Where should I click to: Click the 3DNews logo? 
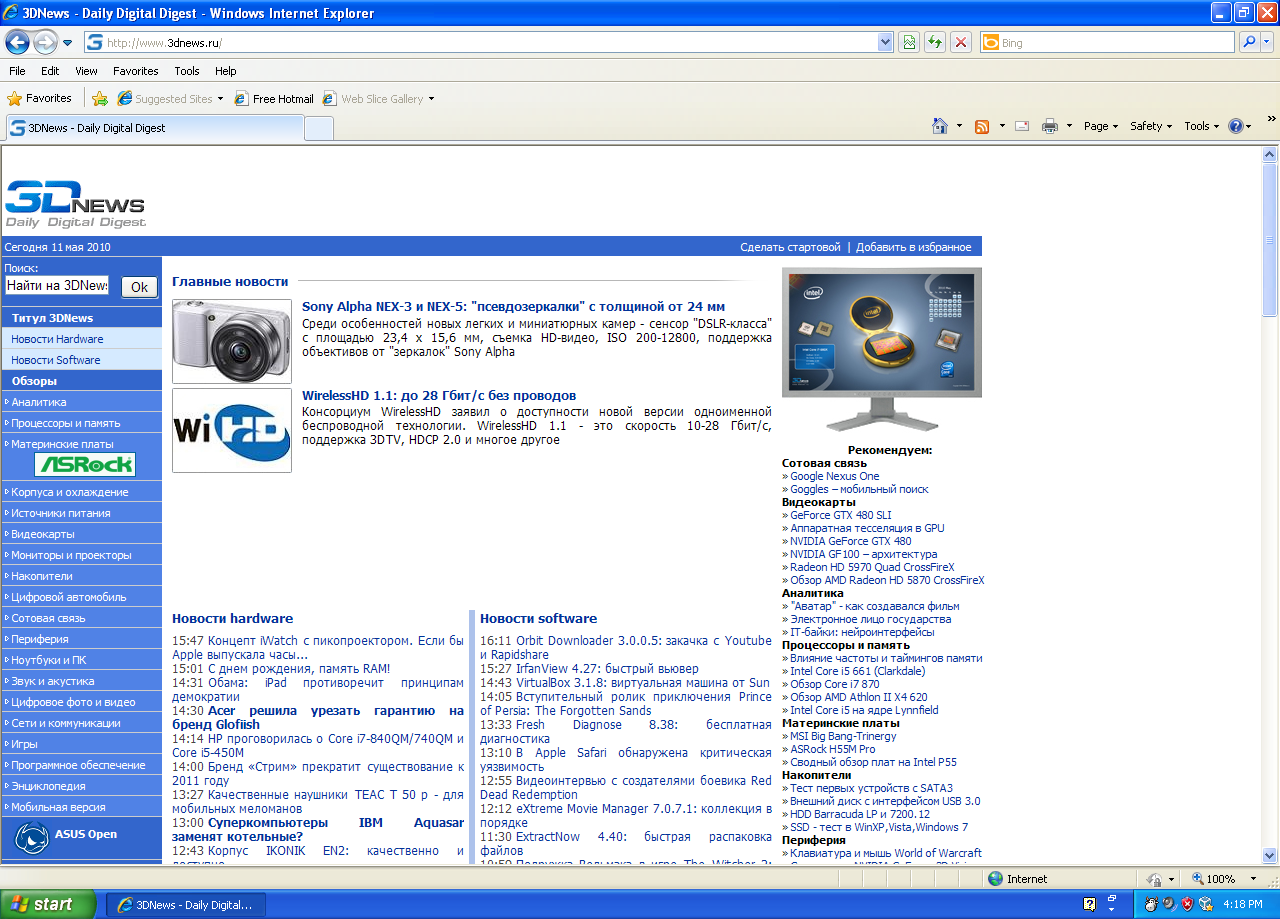(75, 203)
